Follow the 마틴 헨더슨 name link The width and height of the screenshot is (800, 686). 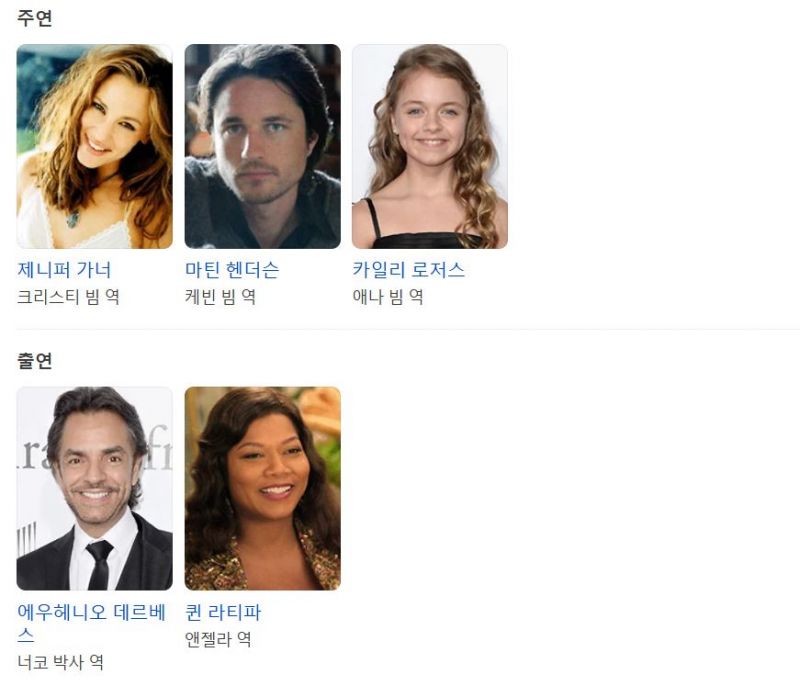click(x=232, y=270)
